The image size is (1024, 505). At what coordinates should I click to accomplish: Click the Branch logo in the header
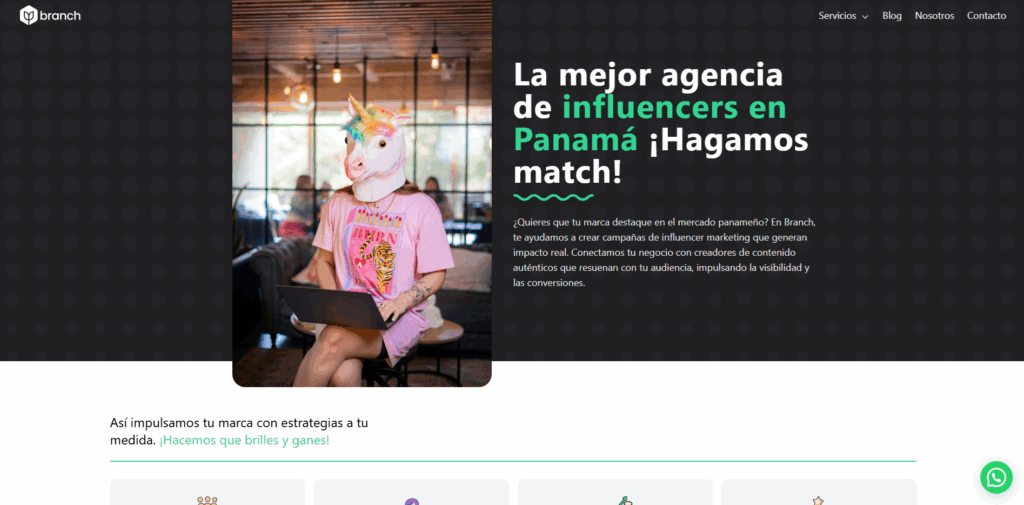click(x=50, y=15)
